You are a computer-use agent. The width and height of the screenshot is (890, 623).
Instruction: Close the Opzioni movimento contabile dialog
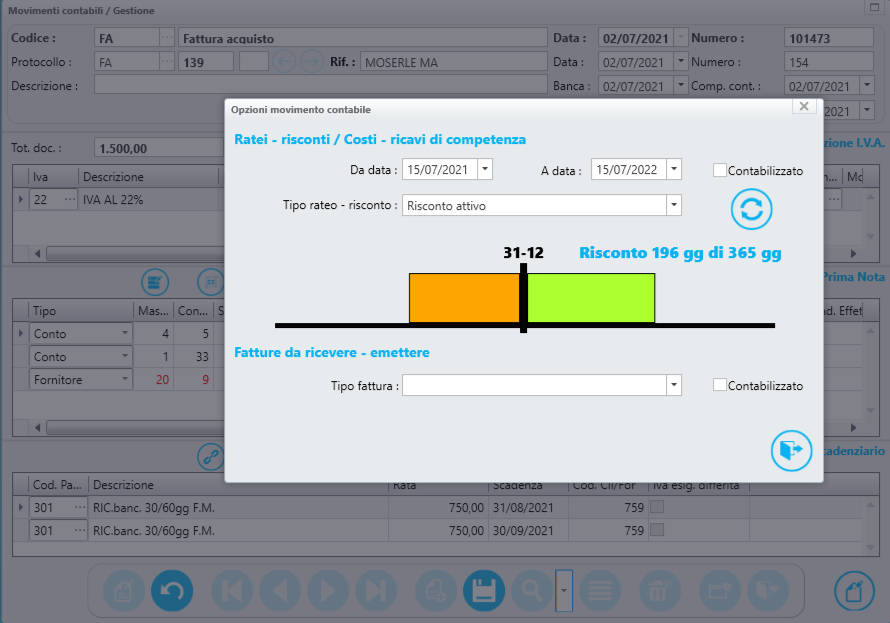(x=804, y=106)
